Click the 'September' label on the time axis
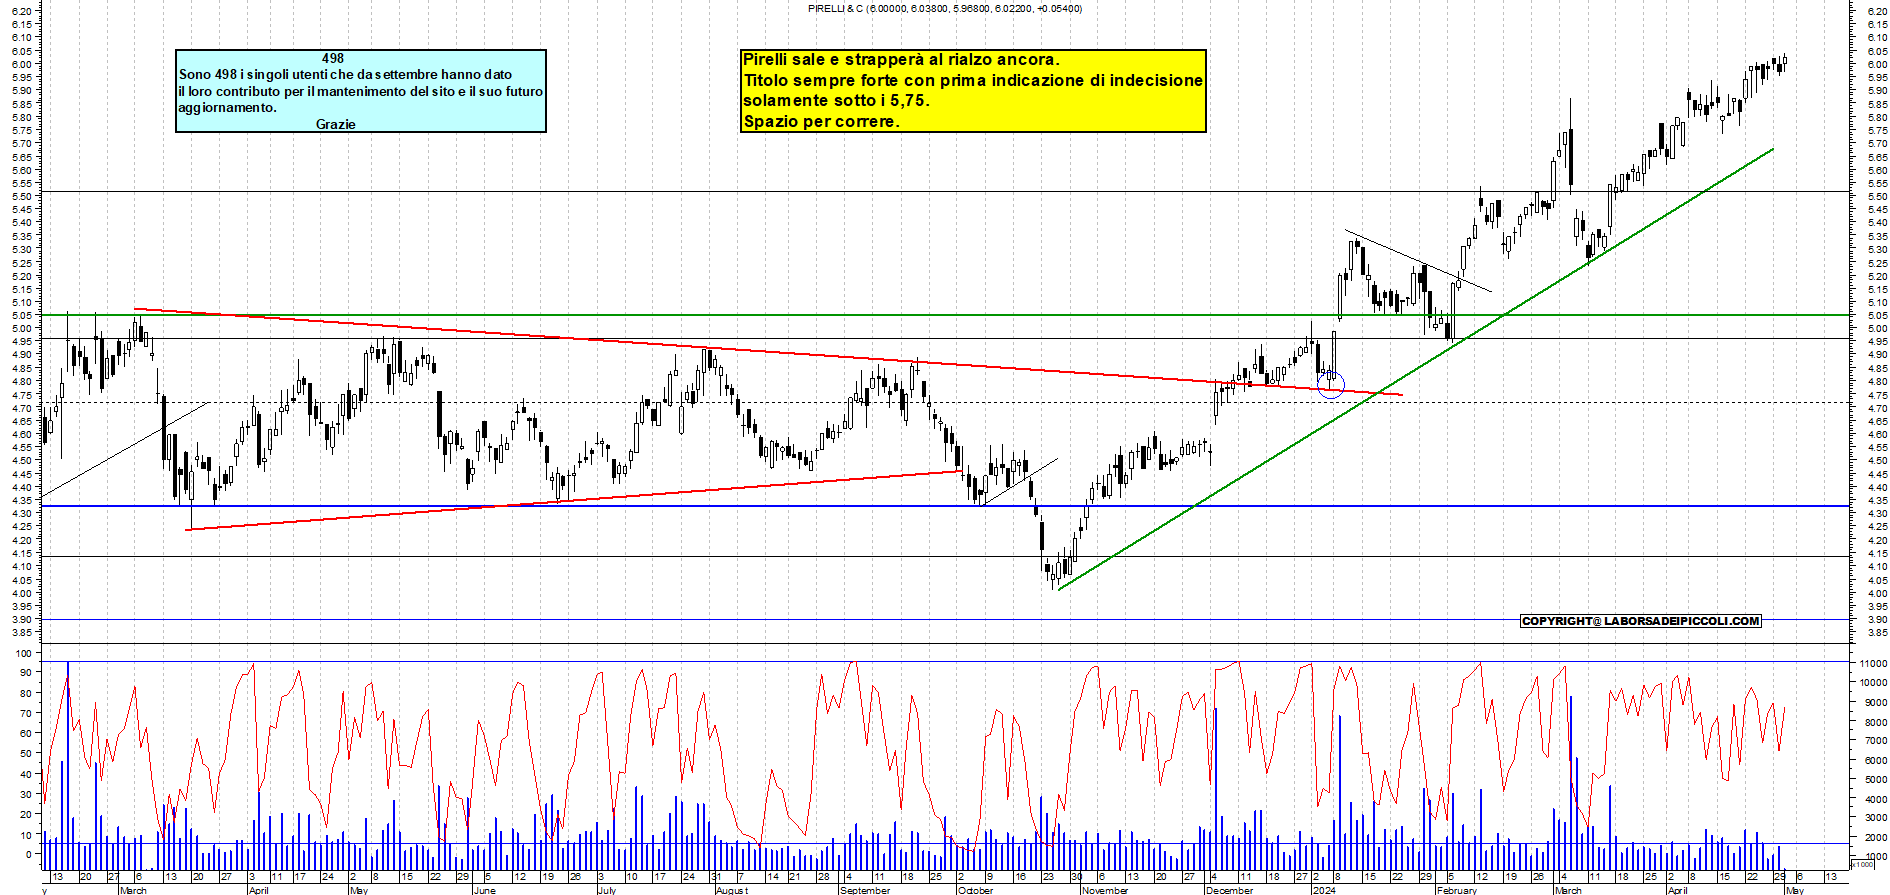Image resolution: width=1890 pixels, height=895 pixels. [x=865, y=890]
